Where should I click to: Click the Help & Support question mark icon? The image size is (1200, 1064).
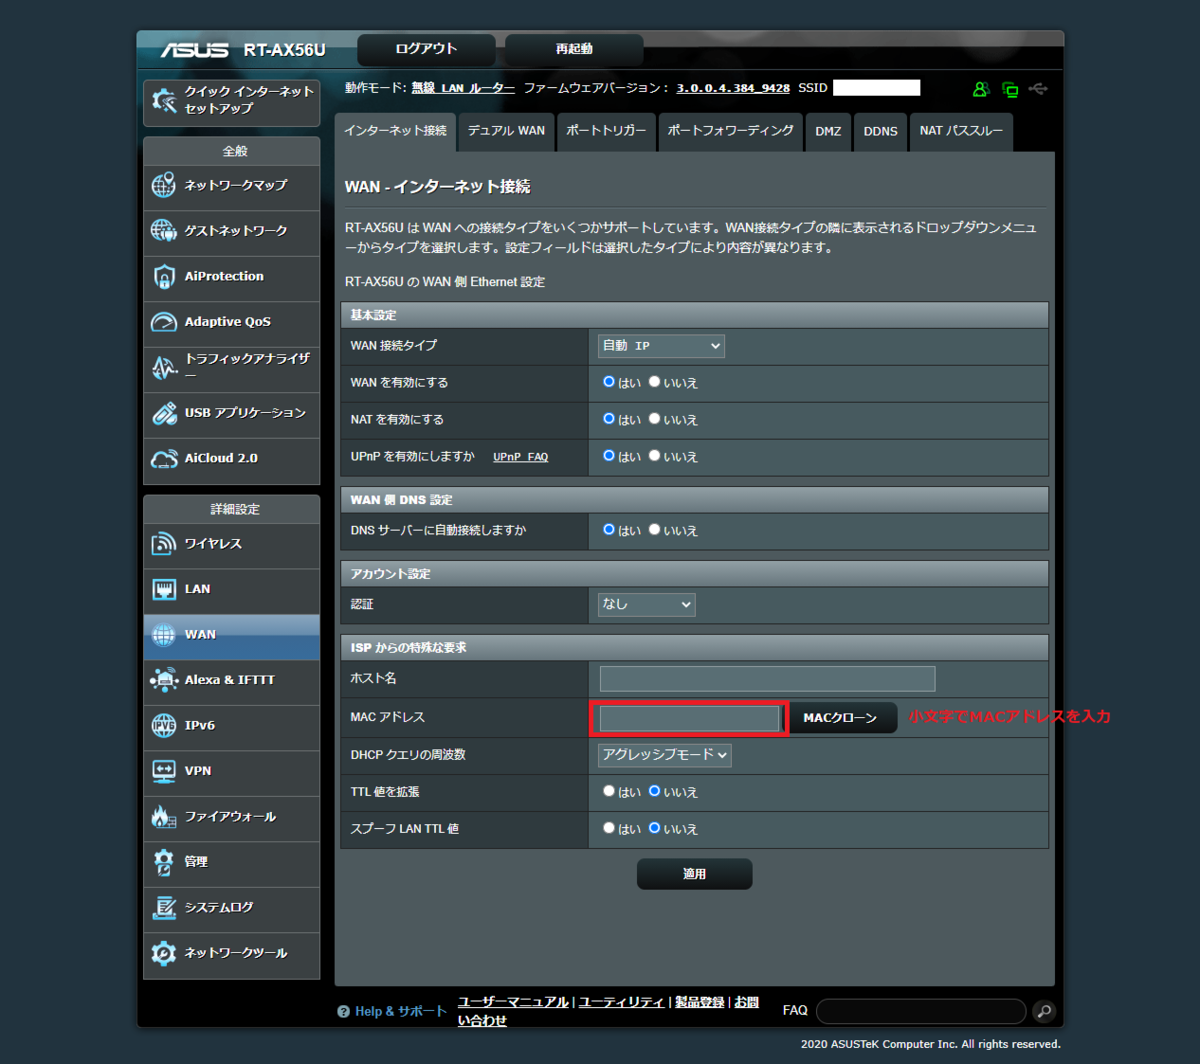(343, 1012)
